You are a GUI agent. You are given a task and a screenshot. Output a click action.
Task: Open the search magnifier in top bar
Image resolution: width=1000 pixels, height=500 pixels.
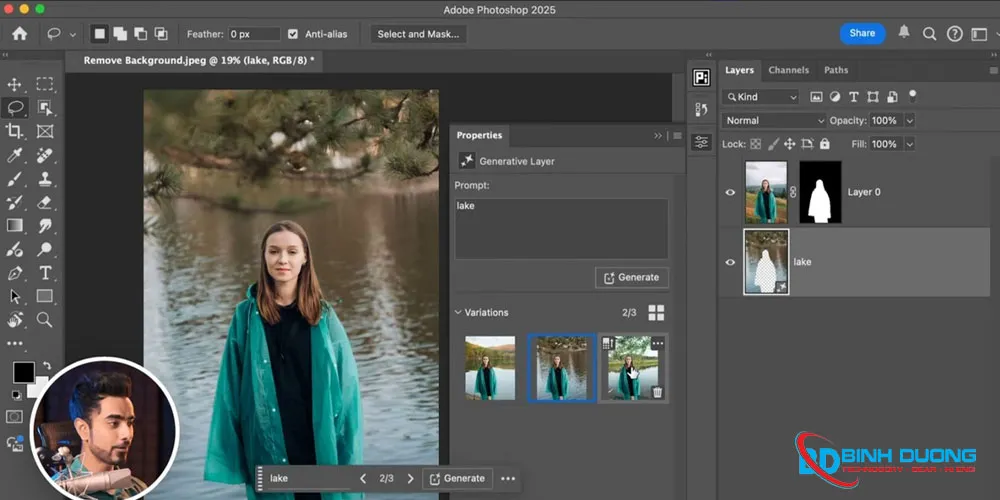click(929, 34)
